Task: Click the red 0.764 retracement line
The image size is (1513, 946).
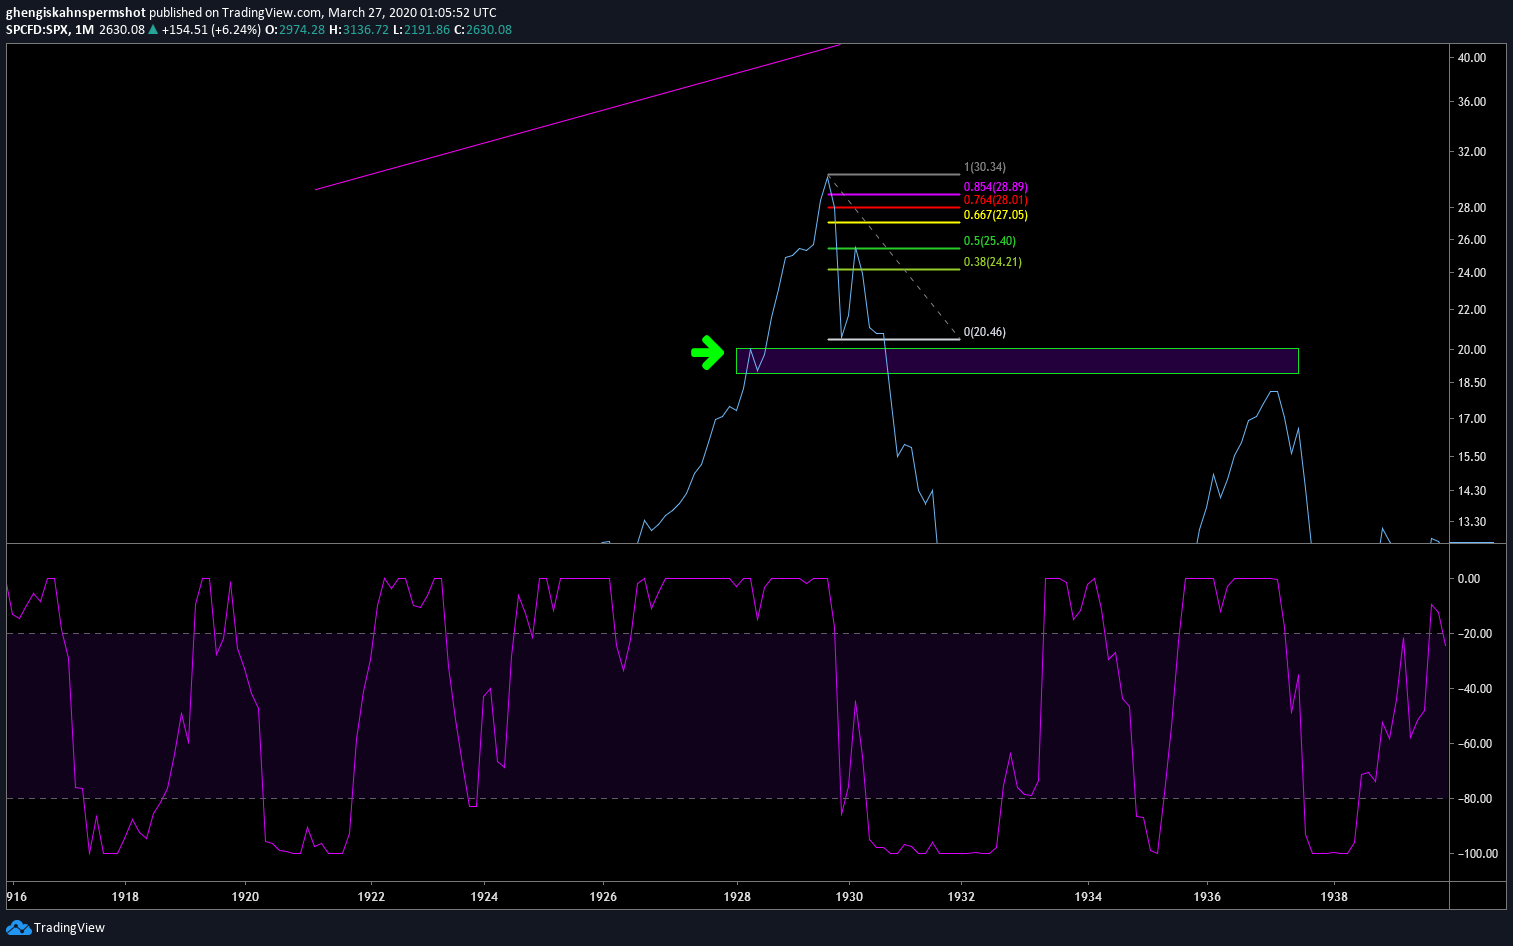Action: (x=894, y=208)
